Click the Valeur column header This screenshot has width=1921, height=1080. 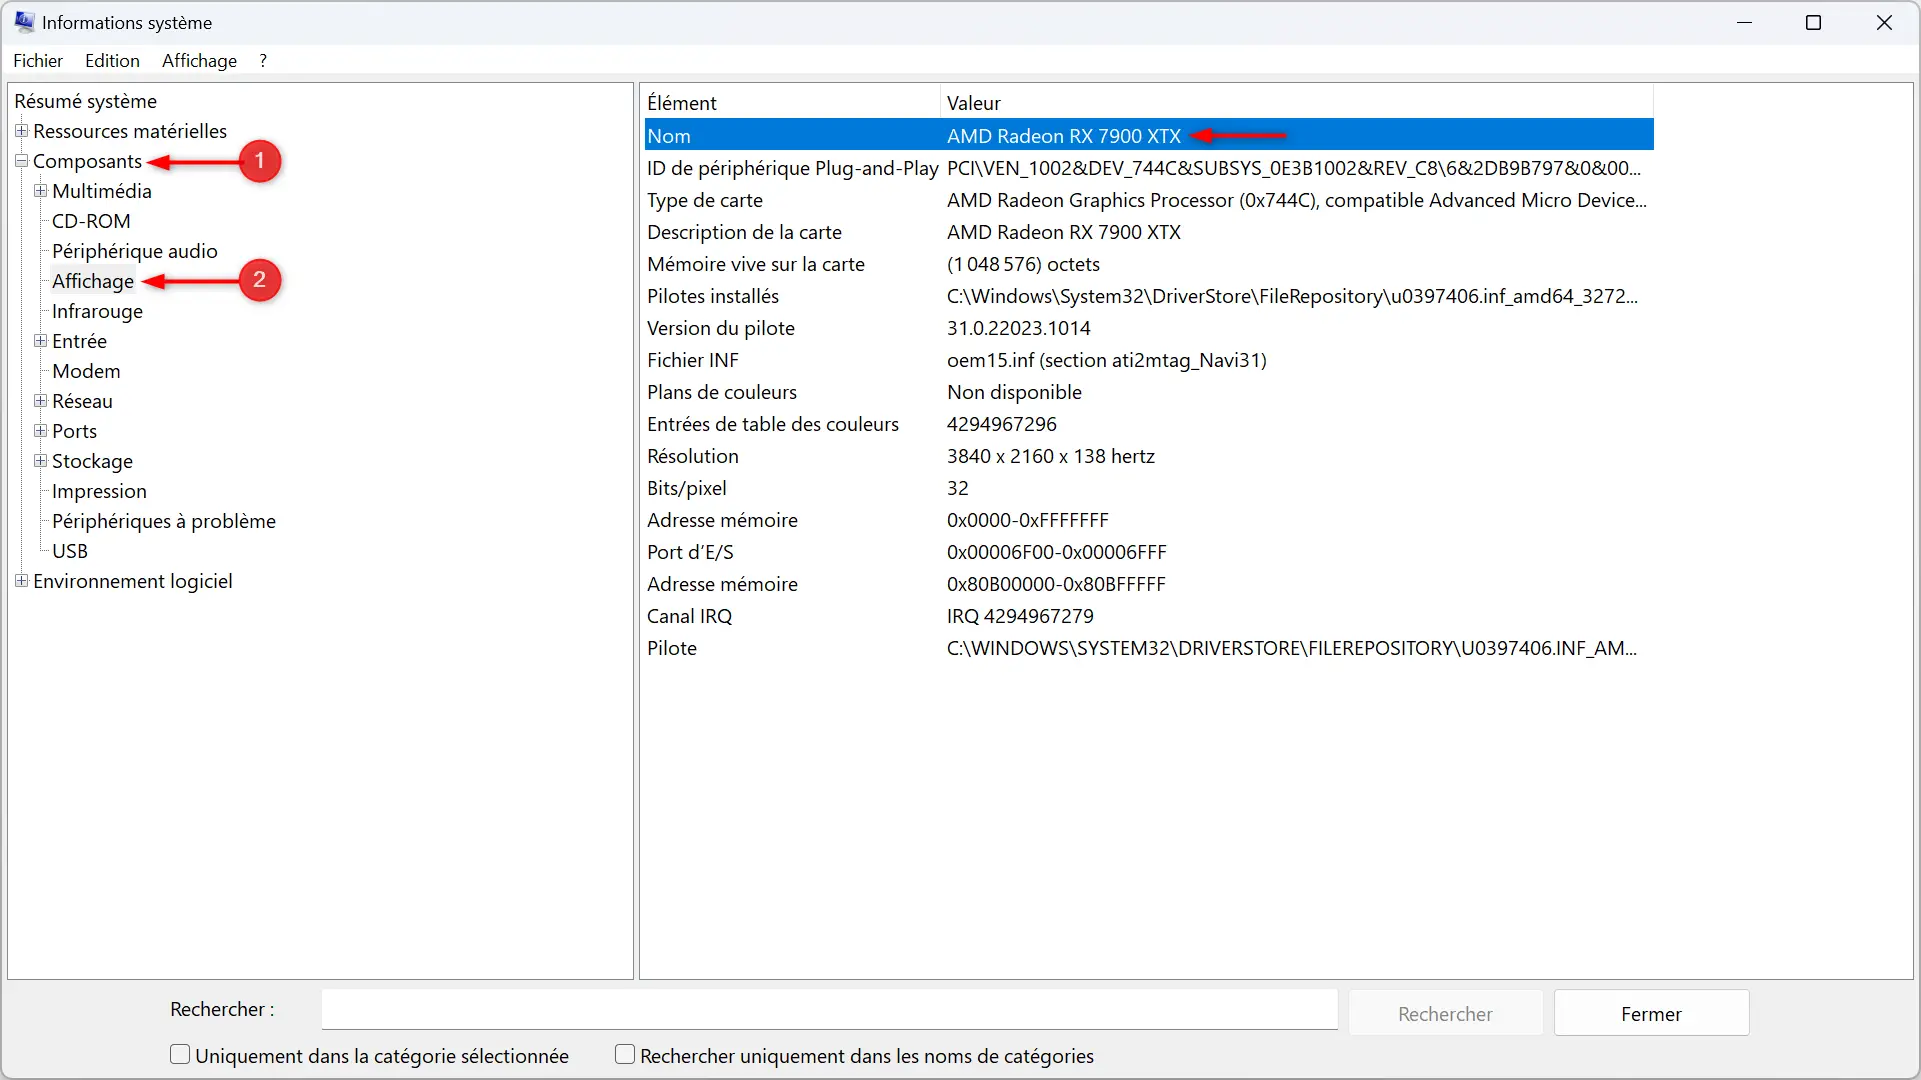click(1297, 102)
